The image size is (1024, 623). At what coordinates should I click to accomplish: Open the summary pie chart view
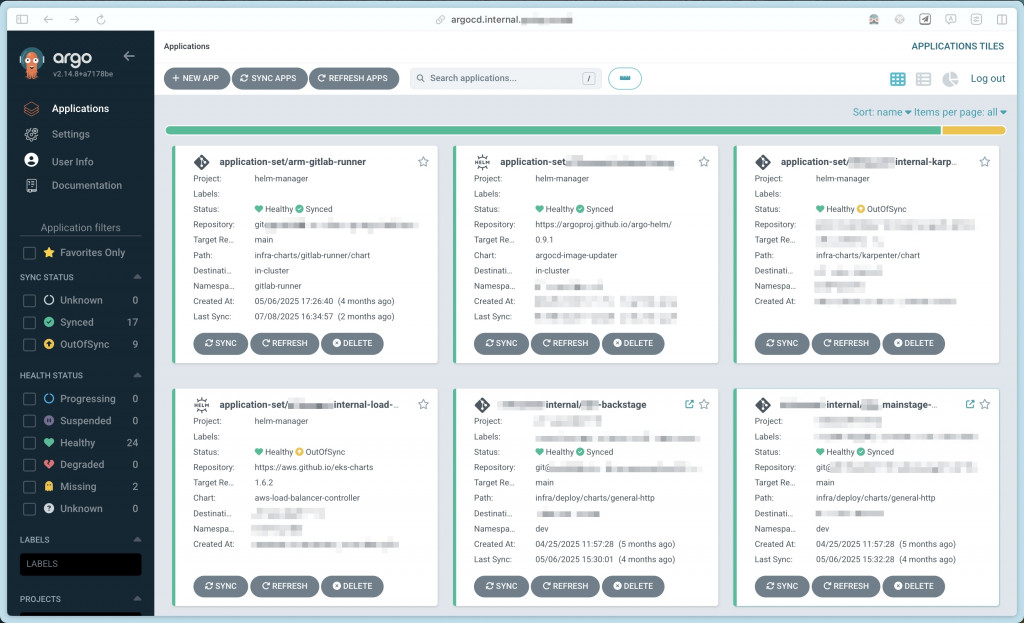coord(950,79)
